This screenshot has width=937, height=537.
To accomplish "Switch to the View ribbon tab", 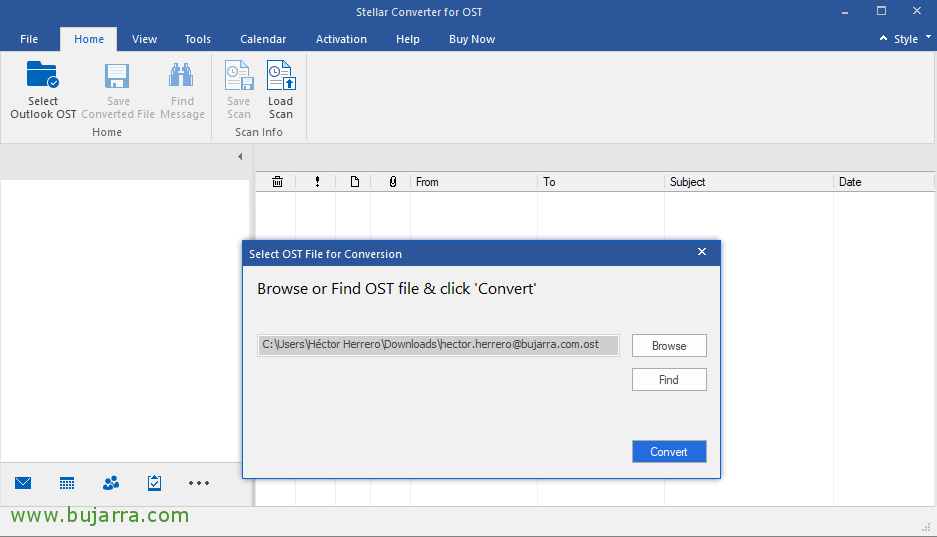I will (145, 39).
